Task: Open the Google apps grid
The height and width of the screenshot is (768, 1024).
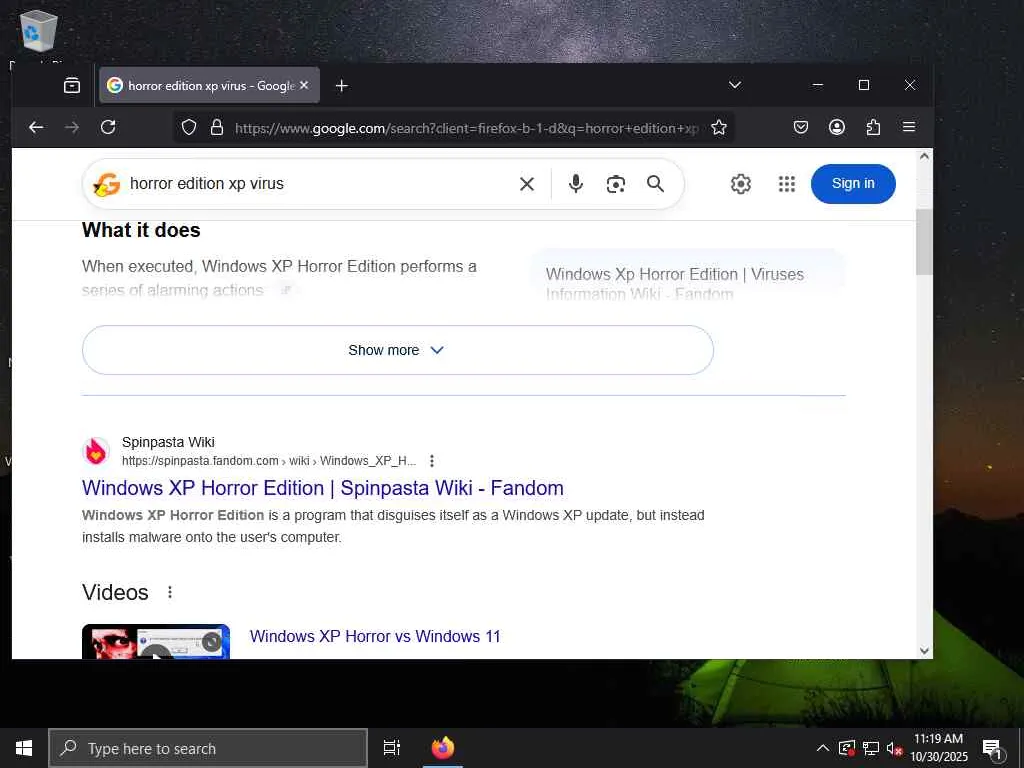Action: 787,184
